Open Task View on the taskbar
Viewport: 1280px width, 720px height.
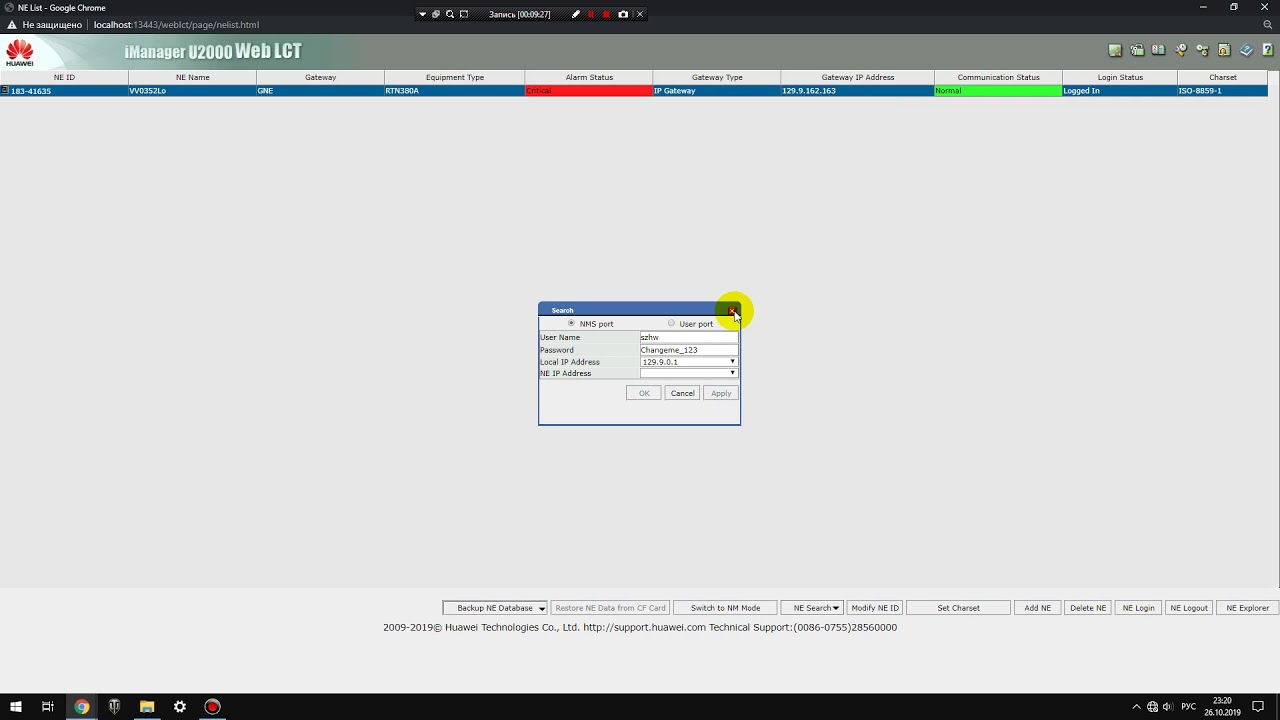[x=48, y=707]
